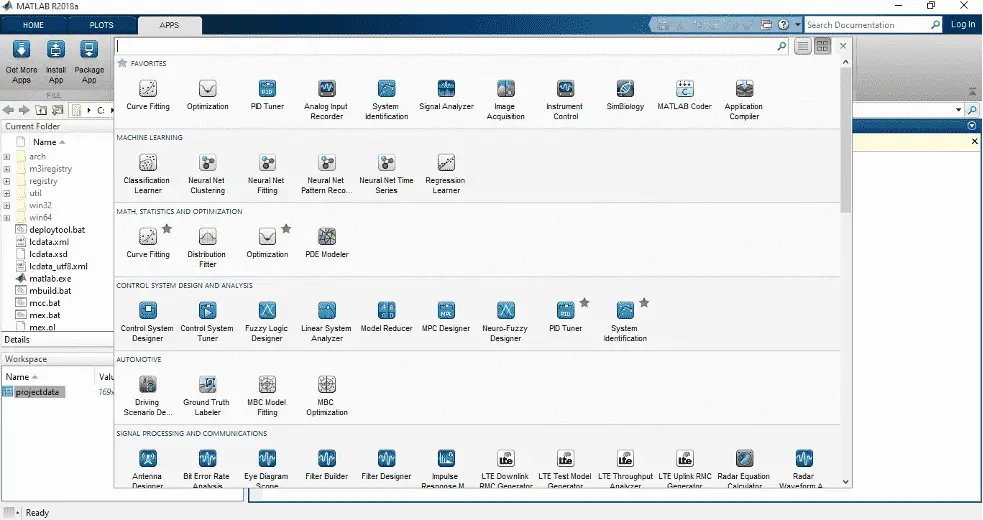Toggle favorite star on Control-section PID Tuner
Viewport: 983px width, 520px height.
(584, 303)
